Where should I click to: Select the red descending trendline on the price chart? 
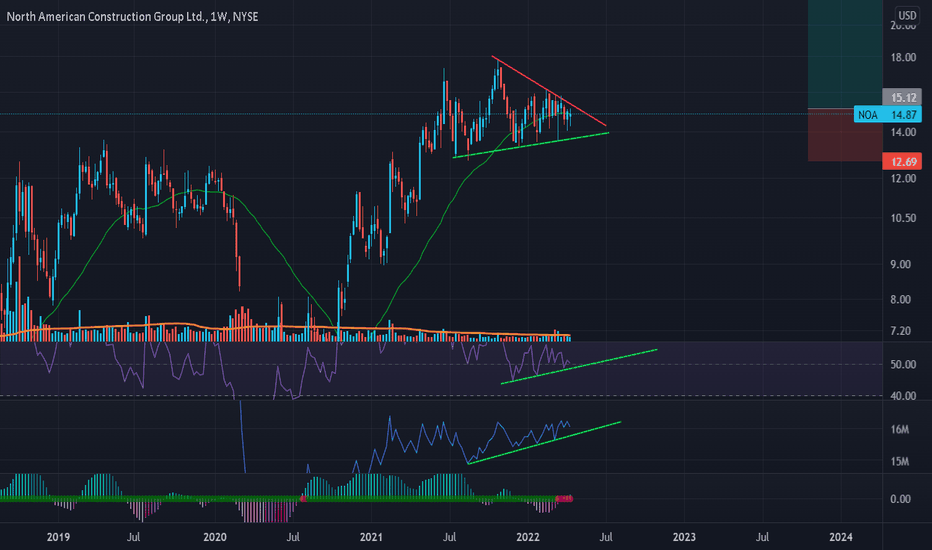pos(549,91)
